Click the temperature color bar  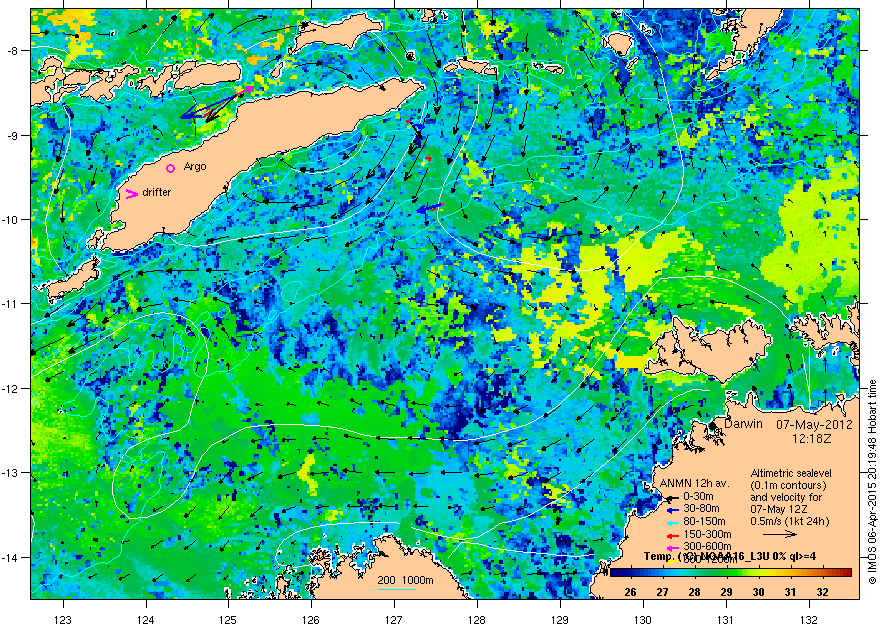731,572
